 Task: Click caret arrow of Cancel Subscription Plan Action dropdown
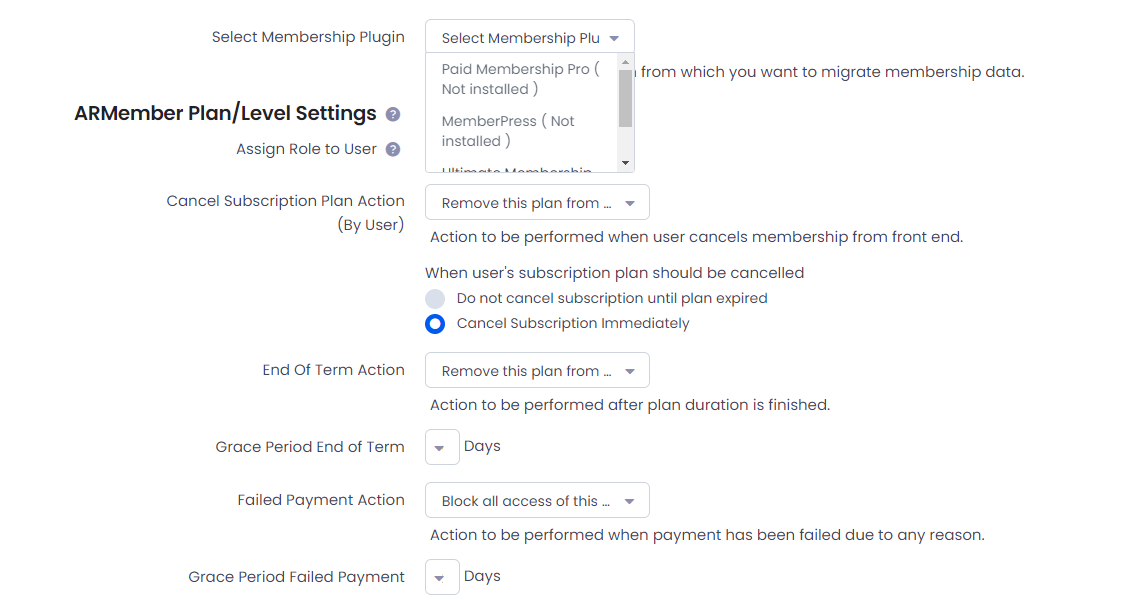click(x=630, y=204)
